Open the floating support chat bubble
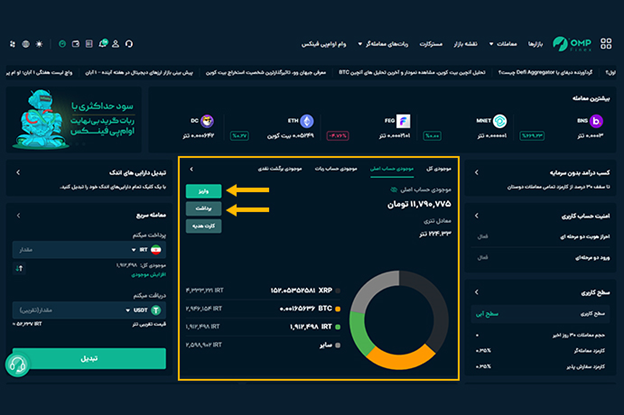 (17, 364)
